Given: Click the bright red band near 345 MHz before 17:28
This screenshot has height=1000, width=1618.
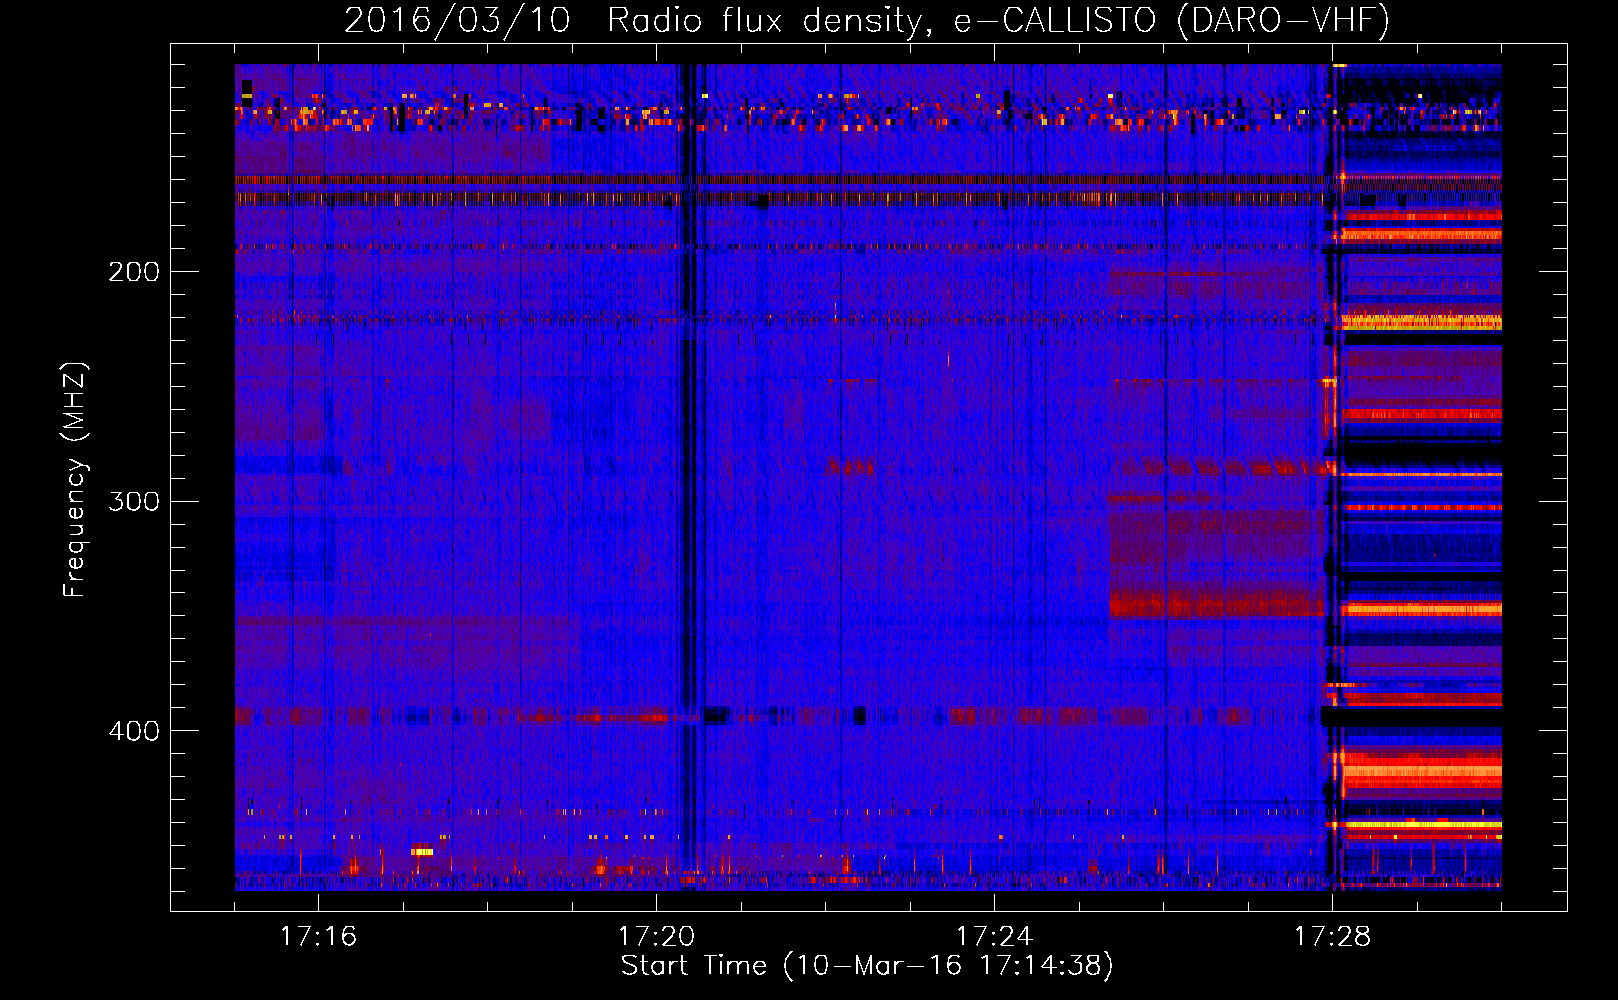Looking at the screenshot, I should (1215, 604).
